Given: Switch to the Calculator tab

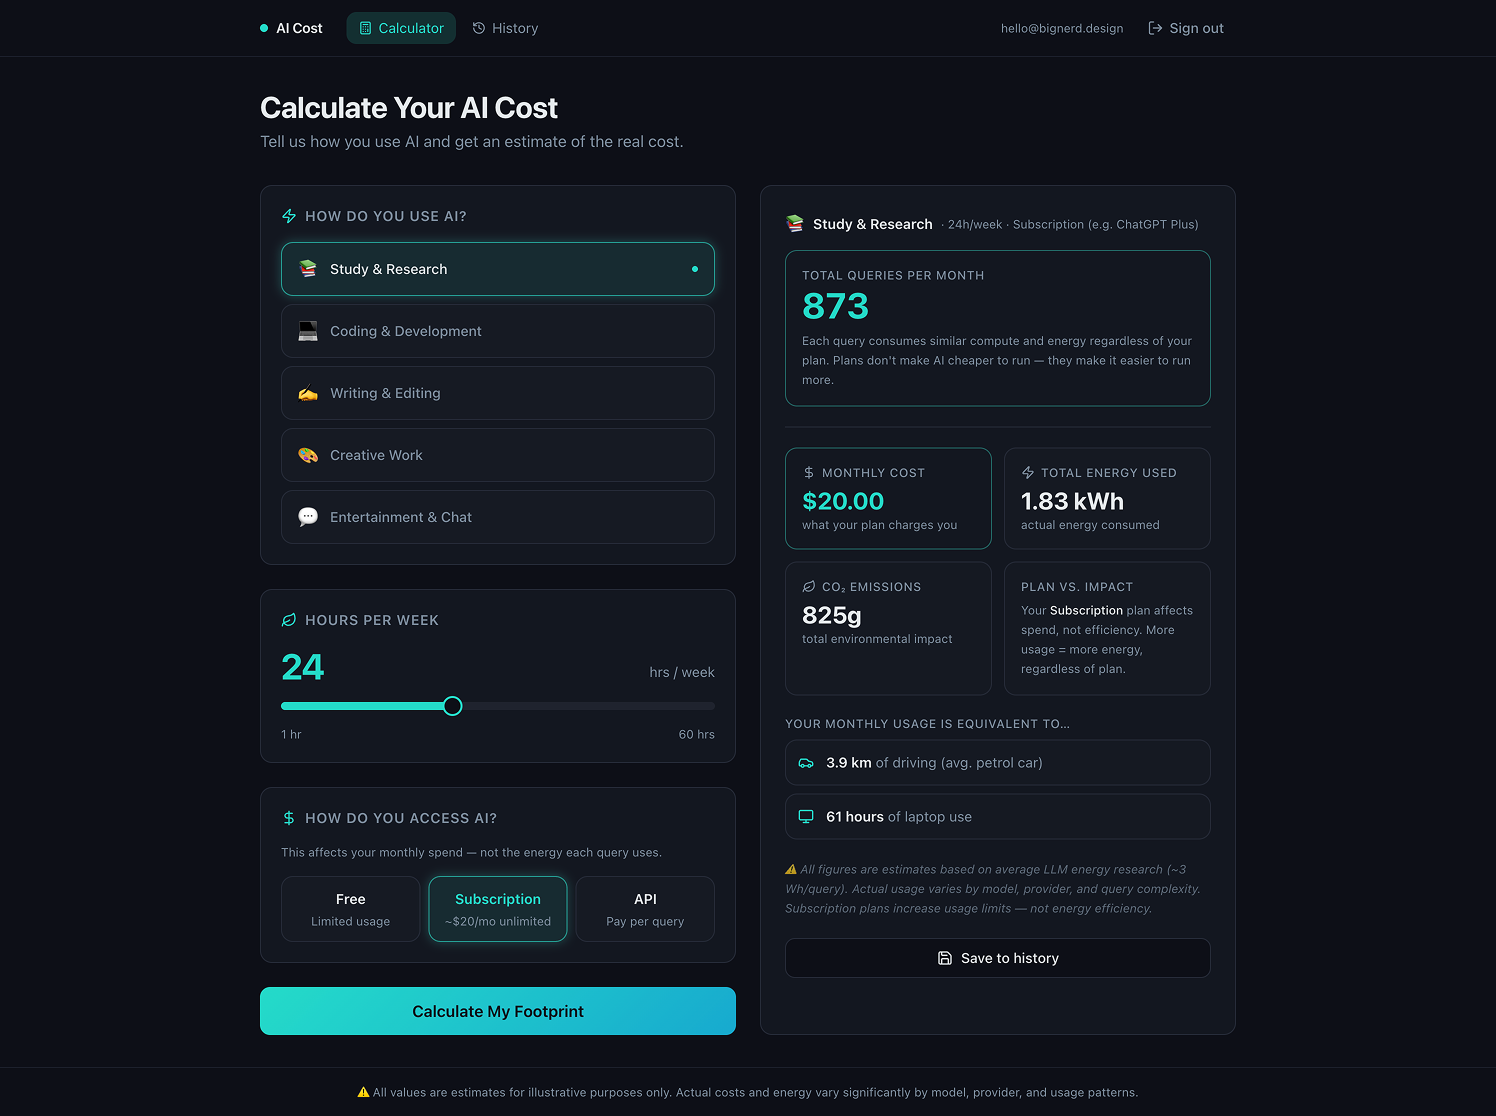Looking at the screenshot, I should pyautogui.click(x=401, y=28).
